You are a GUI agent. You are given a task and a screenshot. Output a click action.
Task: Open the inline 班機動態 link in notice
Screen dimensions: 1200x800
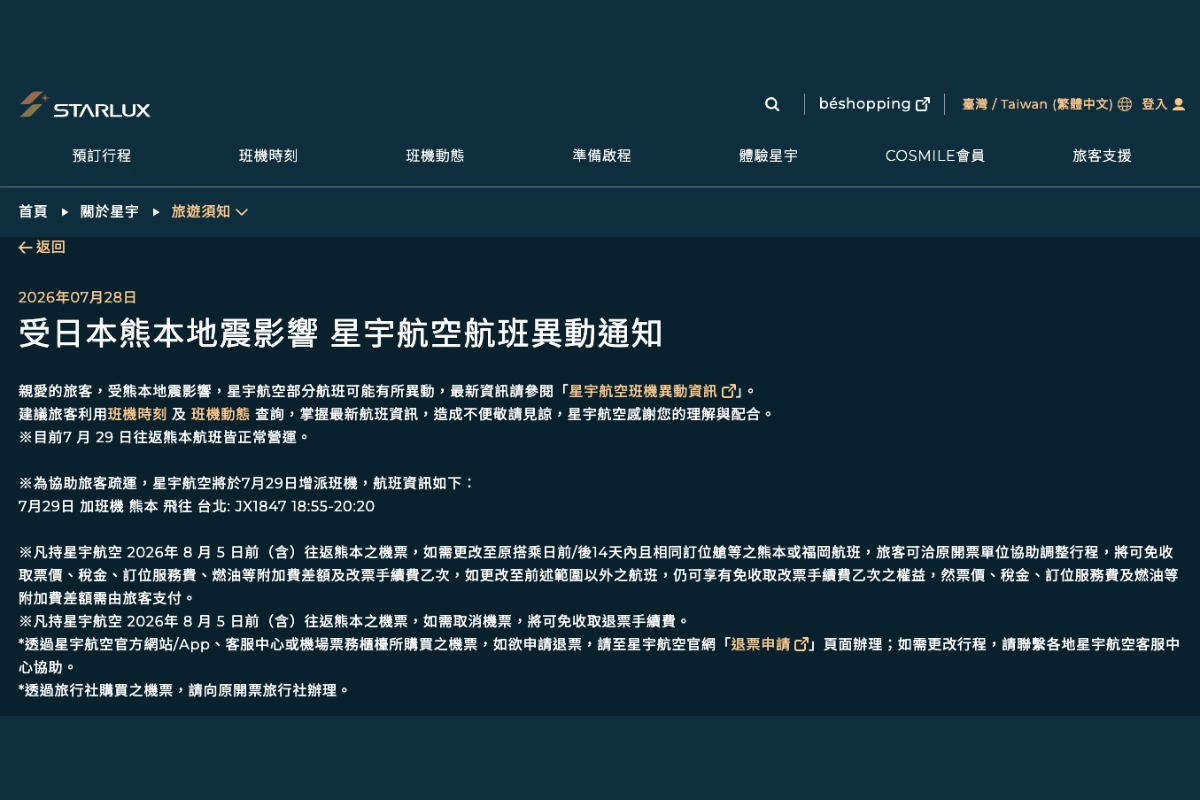[221, 413]
